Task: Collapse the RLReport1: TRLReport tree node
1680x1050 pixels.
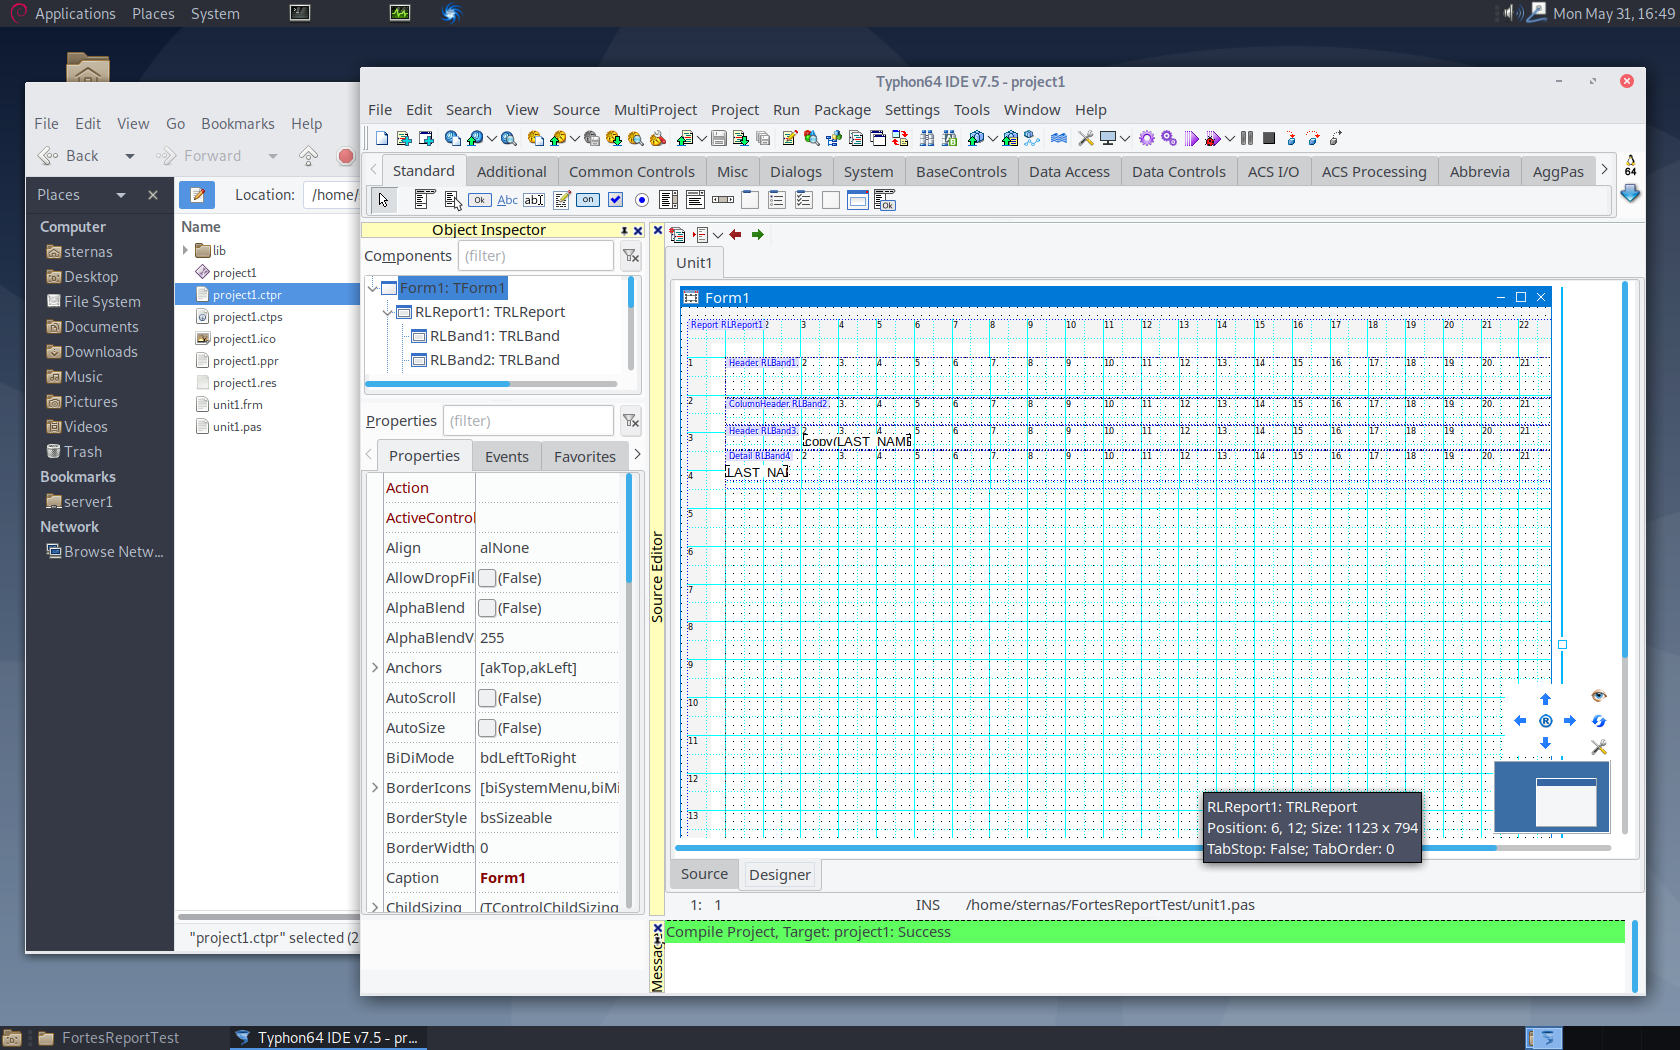Action: pyautogui.click(x=387, y=312)
